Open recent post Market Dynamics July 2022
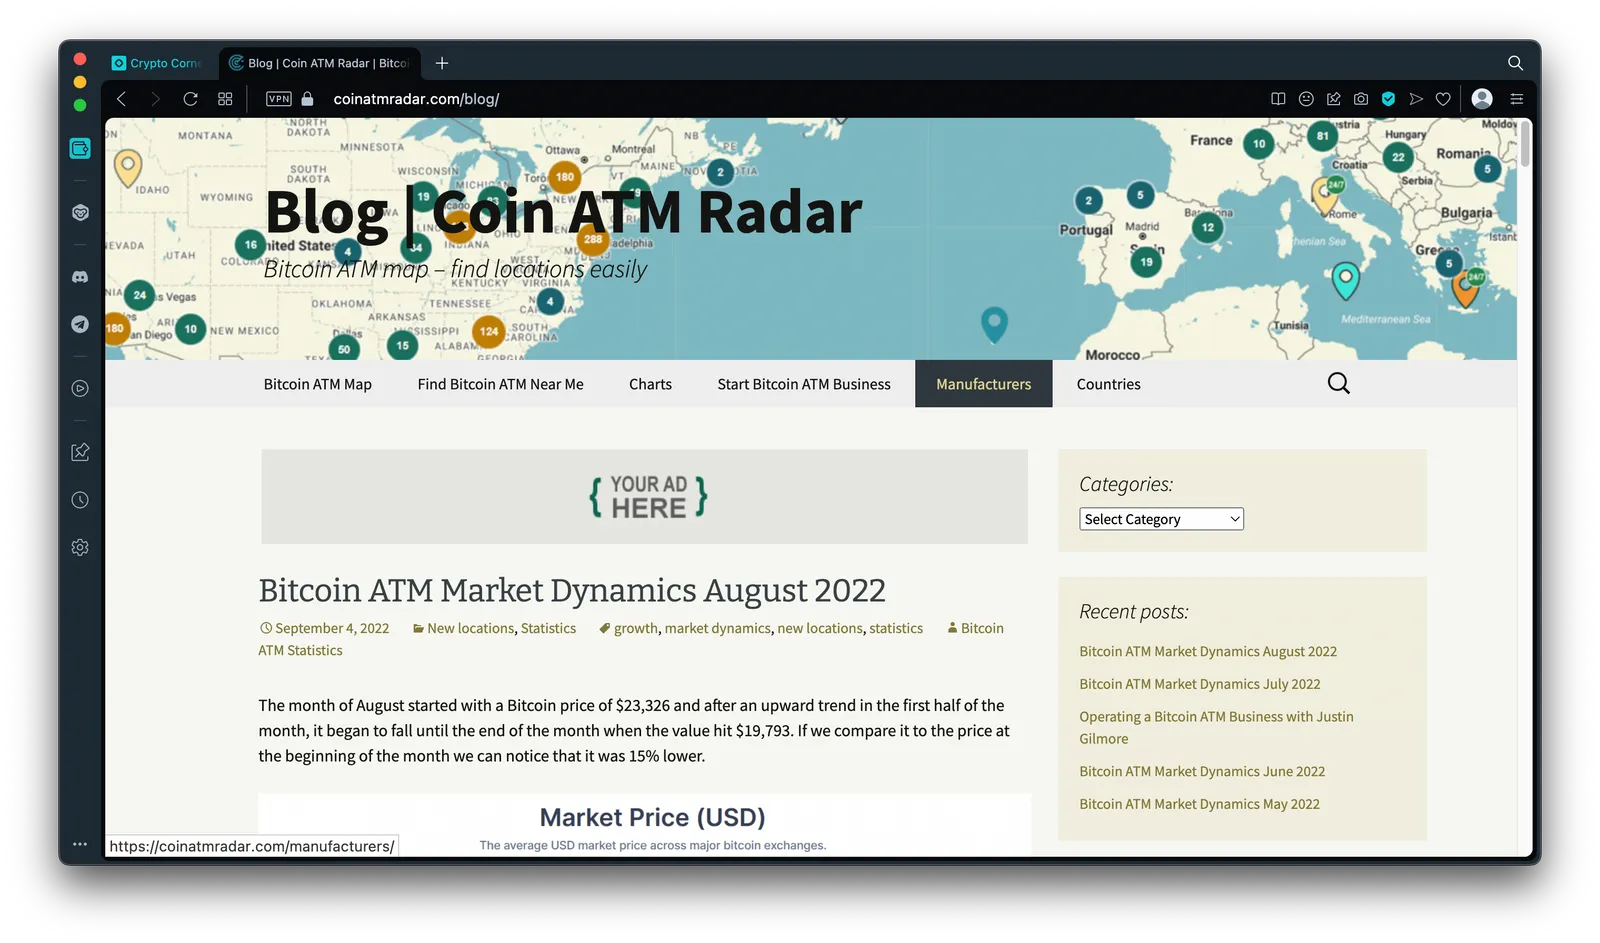 (x=1200, y=684)
